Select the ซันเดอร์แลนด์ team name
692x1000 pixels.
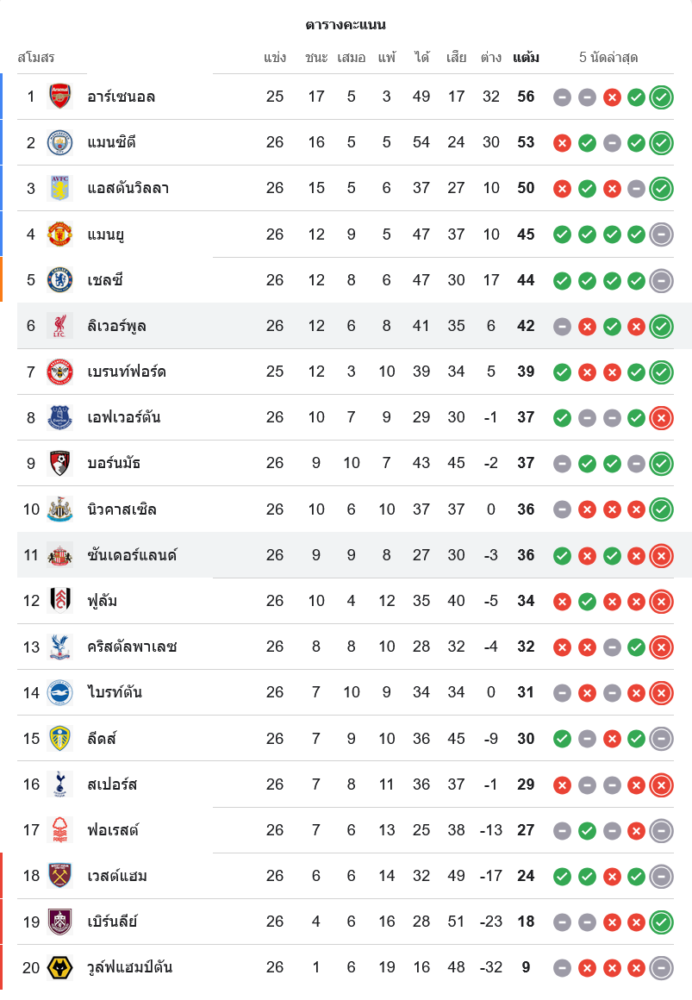point(132,555)
